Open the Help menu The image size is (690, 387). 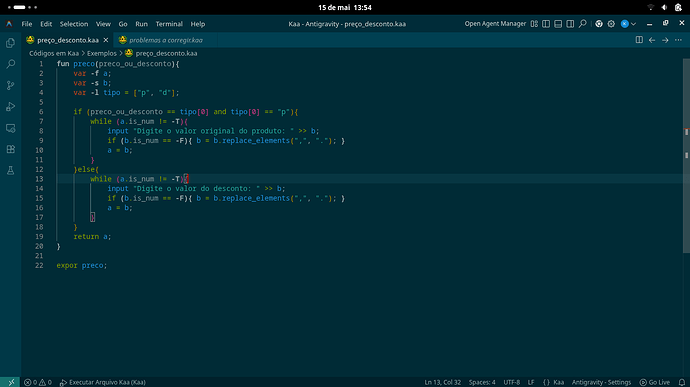point(198,24)
